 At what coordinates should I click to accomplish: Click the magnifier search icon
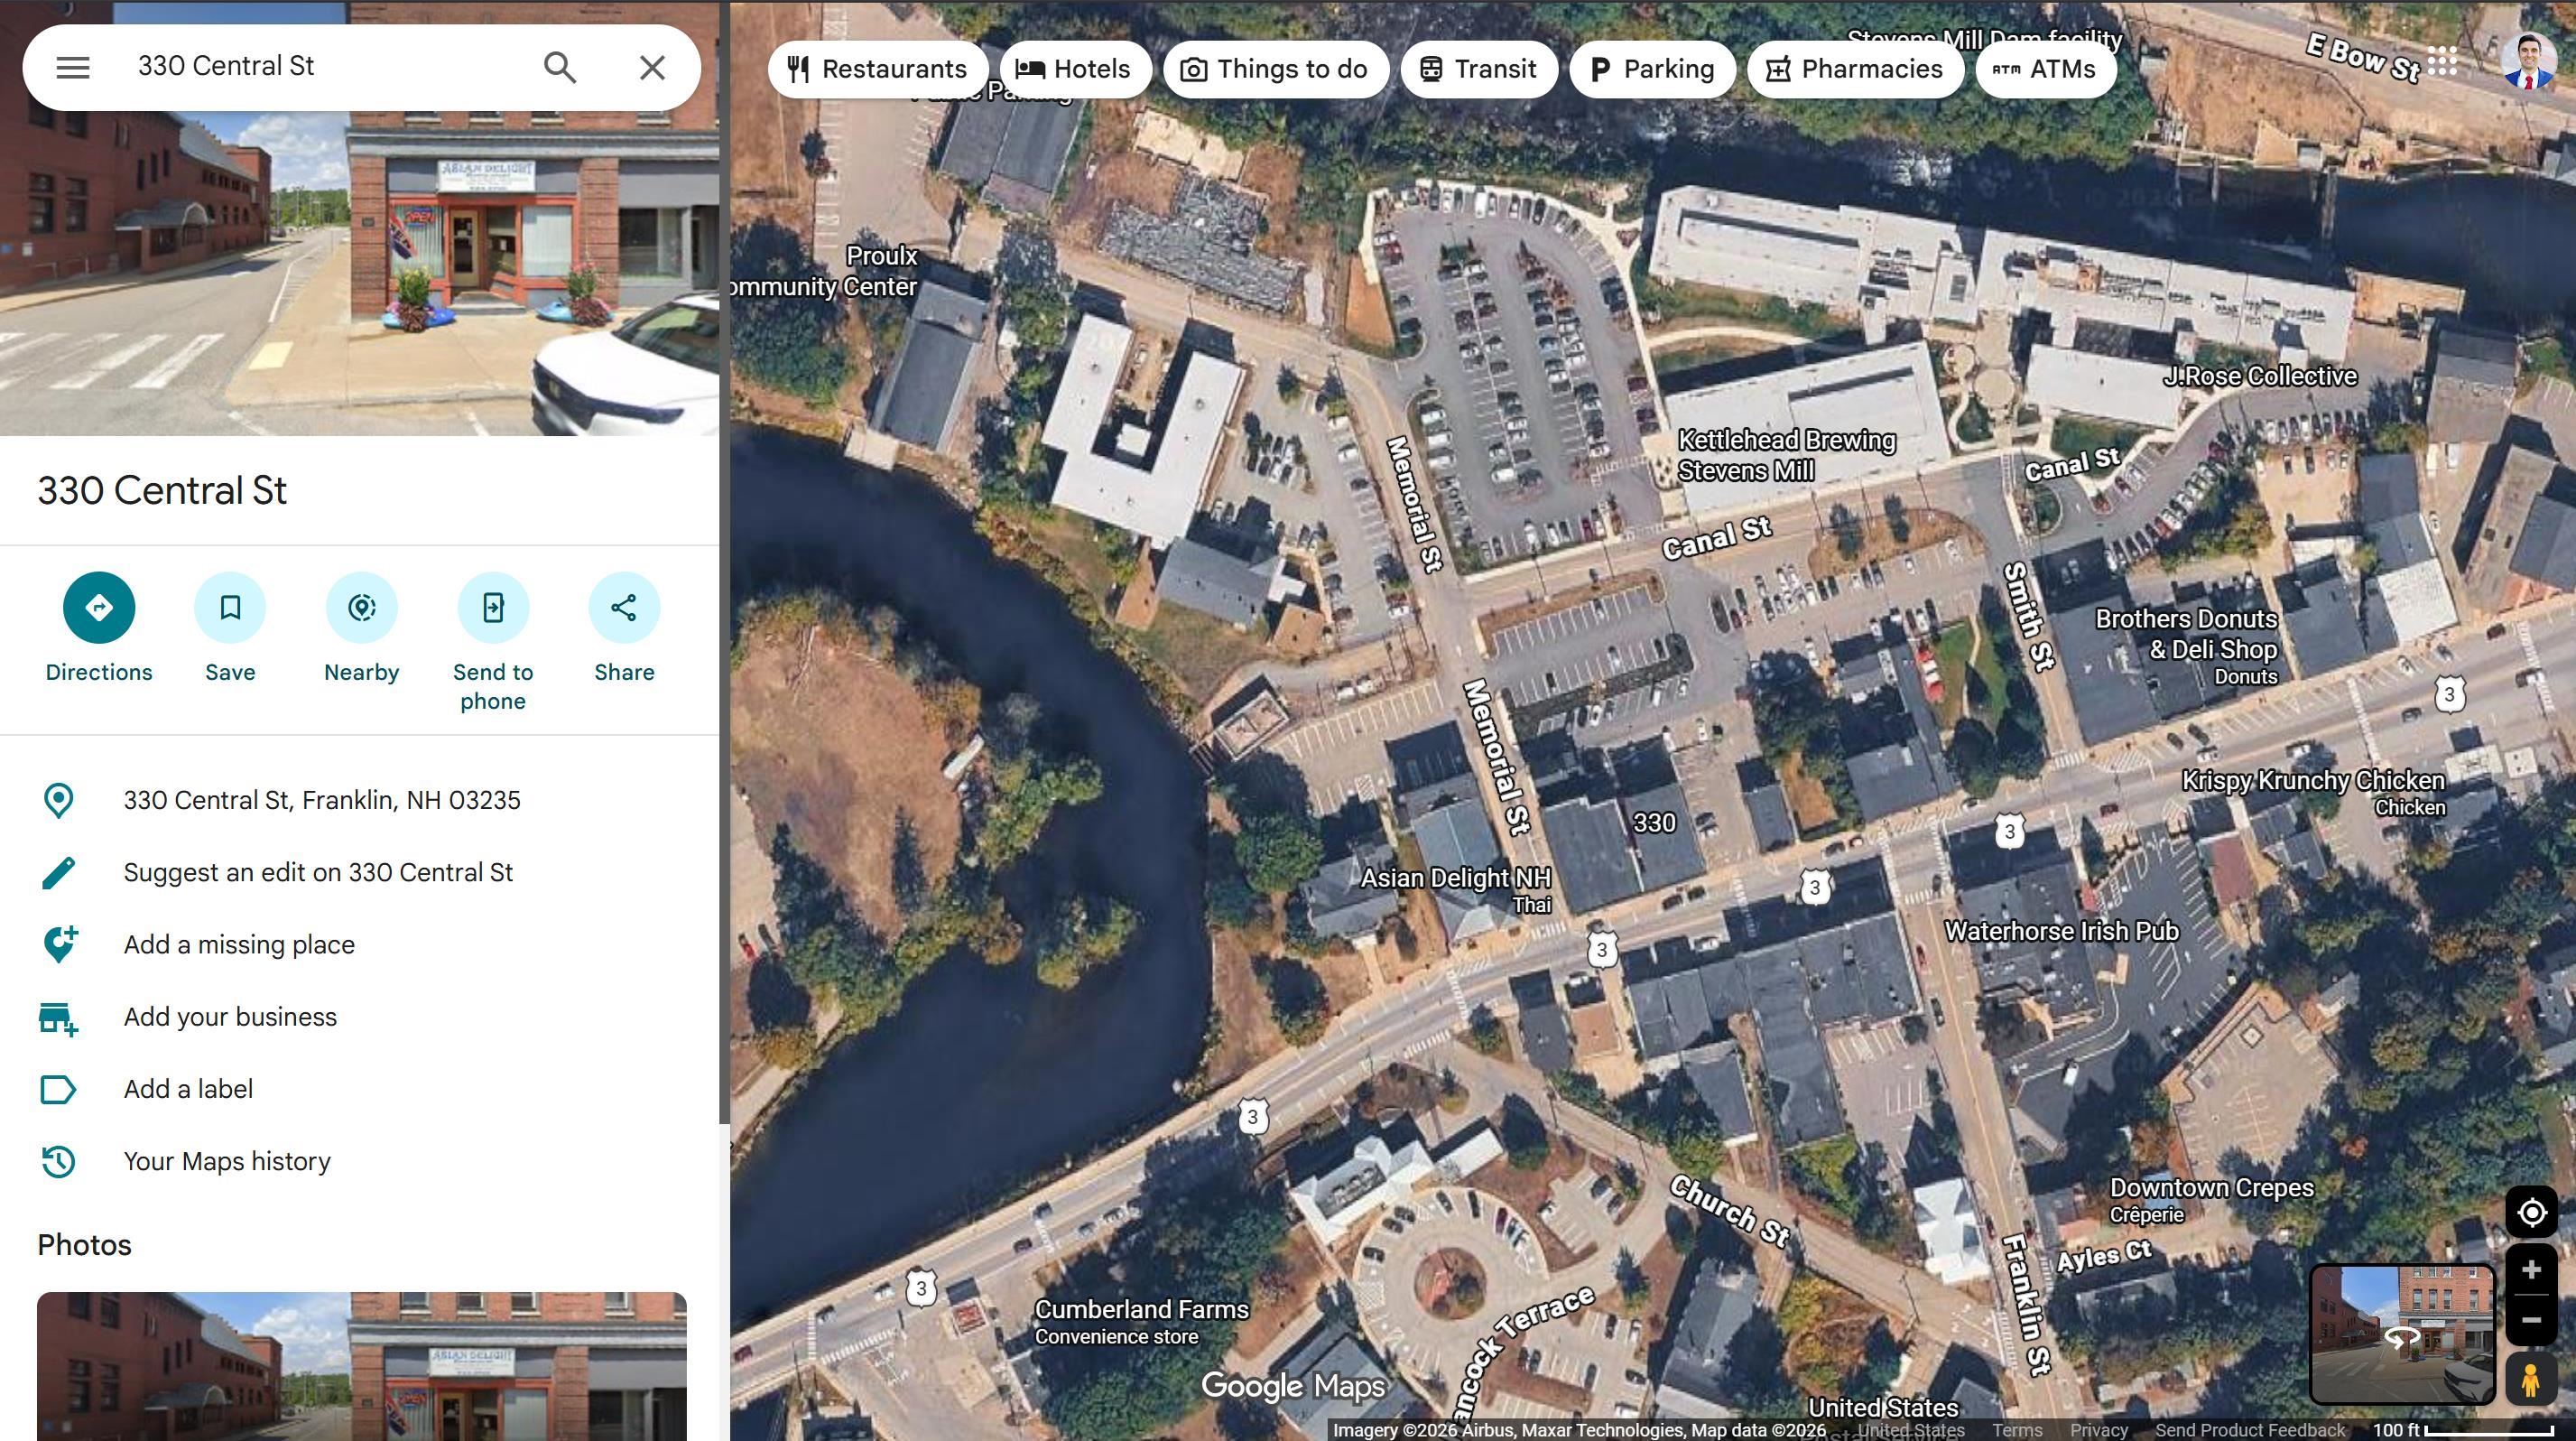pos(560,67)
